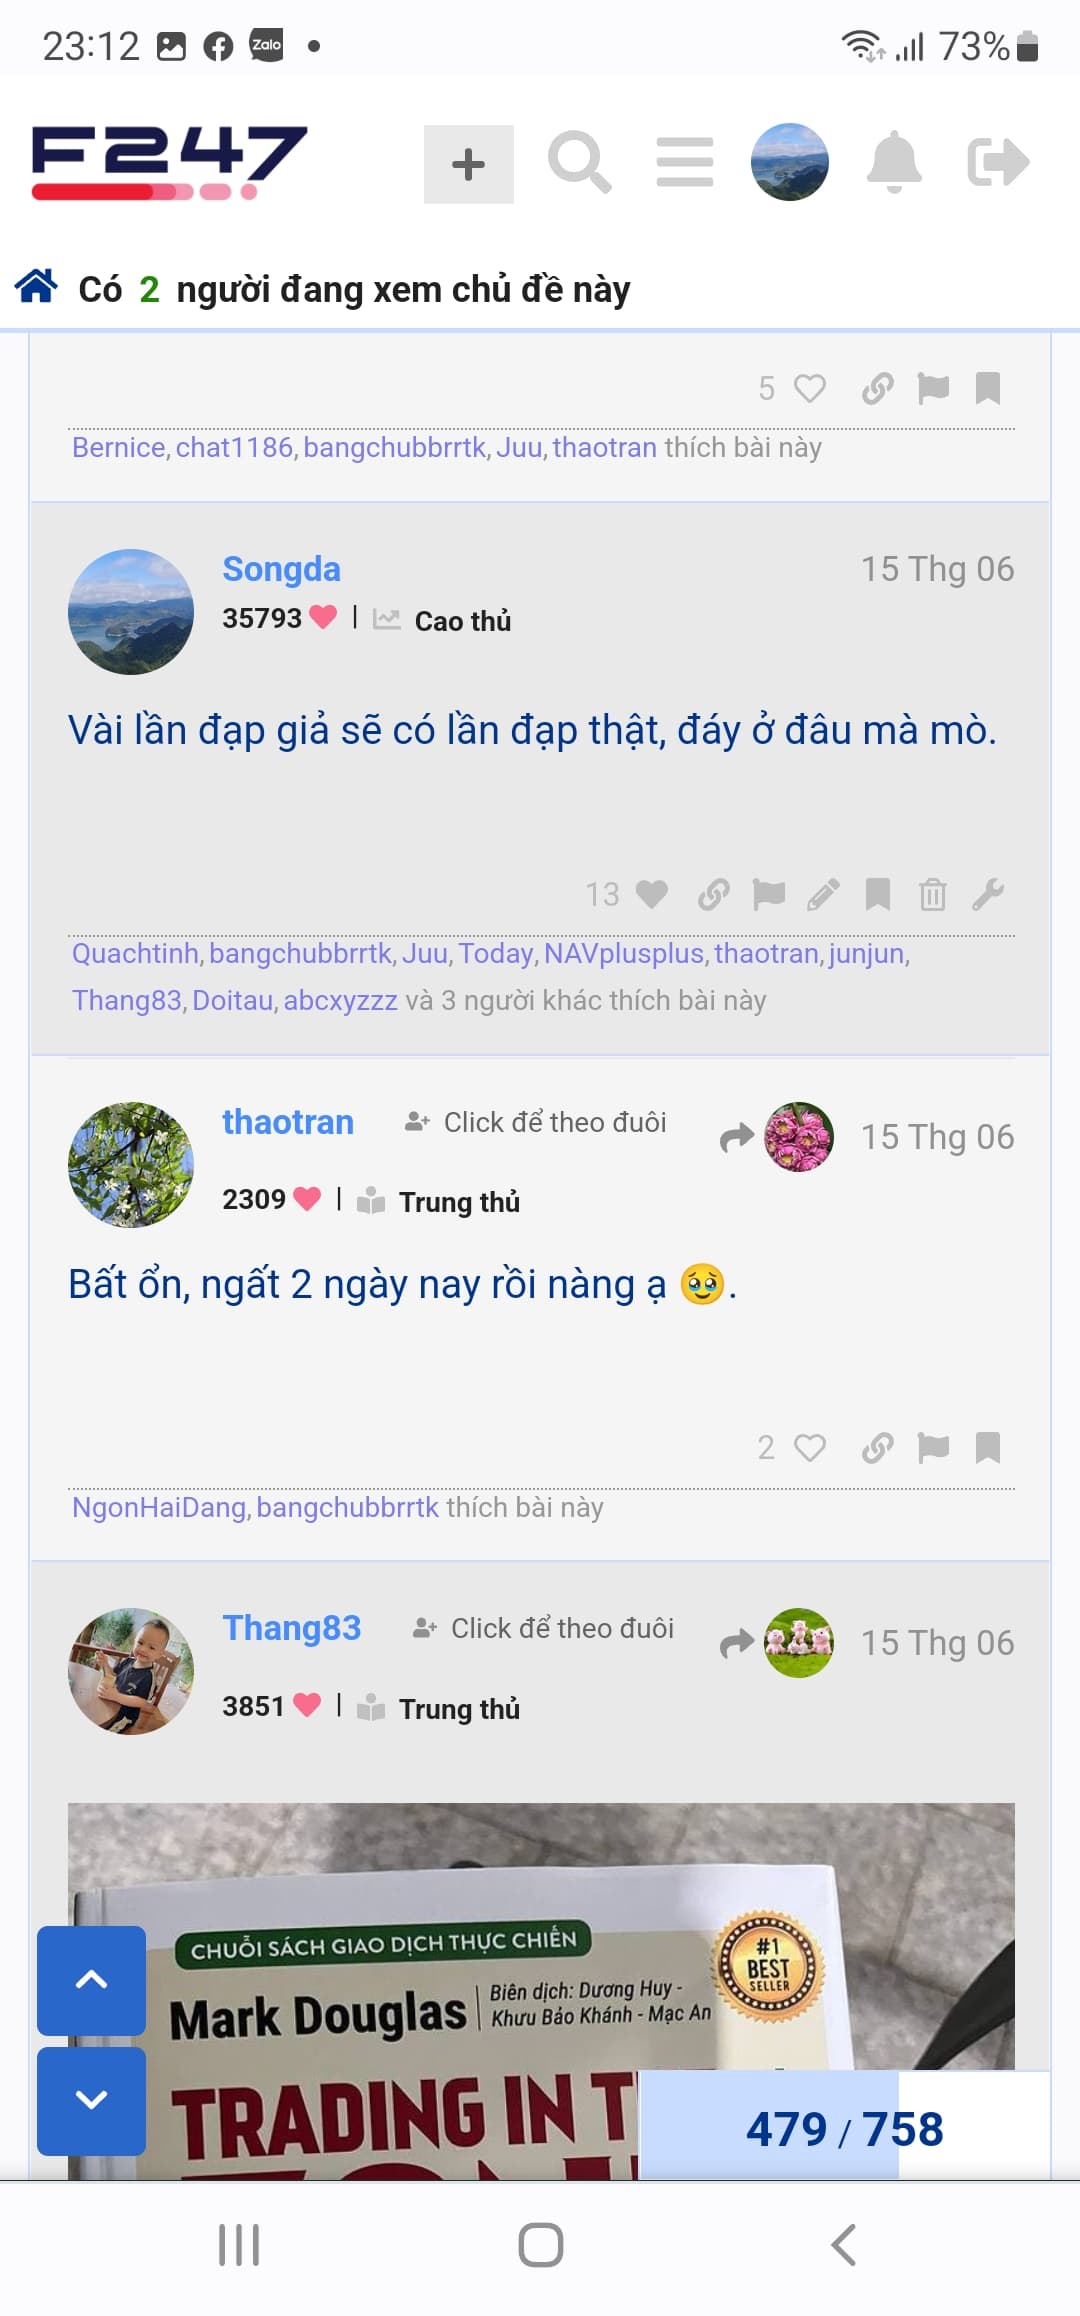The image size is (1080, 2316).
Task: Click the logout arrow icon
Action: point(998,163)
